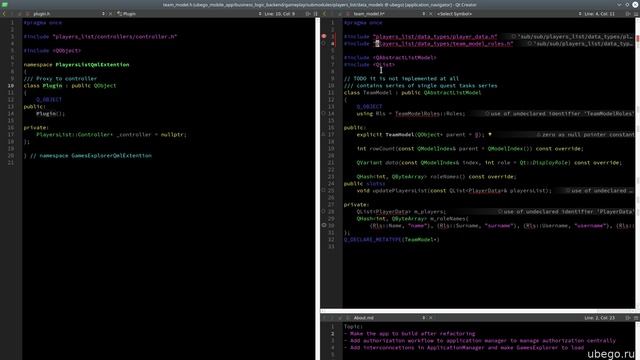
Task: Click Line 4, Col 11 position indicator
Action: [600, 14]
